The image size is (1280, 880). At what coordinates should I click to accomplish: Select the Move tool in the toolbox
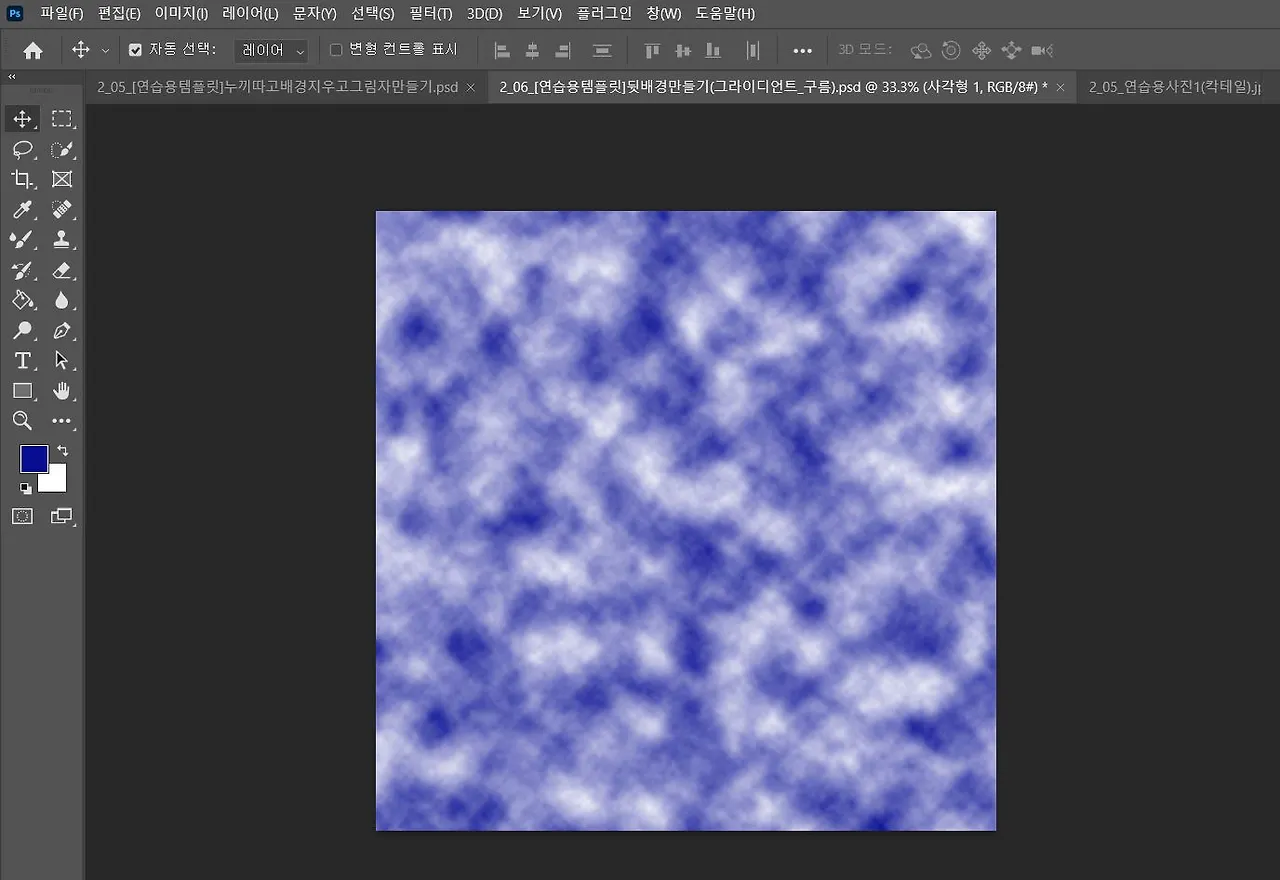[22, 119]
